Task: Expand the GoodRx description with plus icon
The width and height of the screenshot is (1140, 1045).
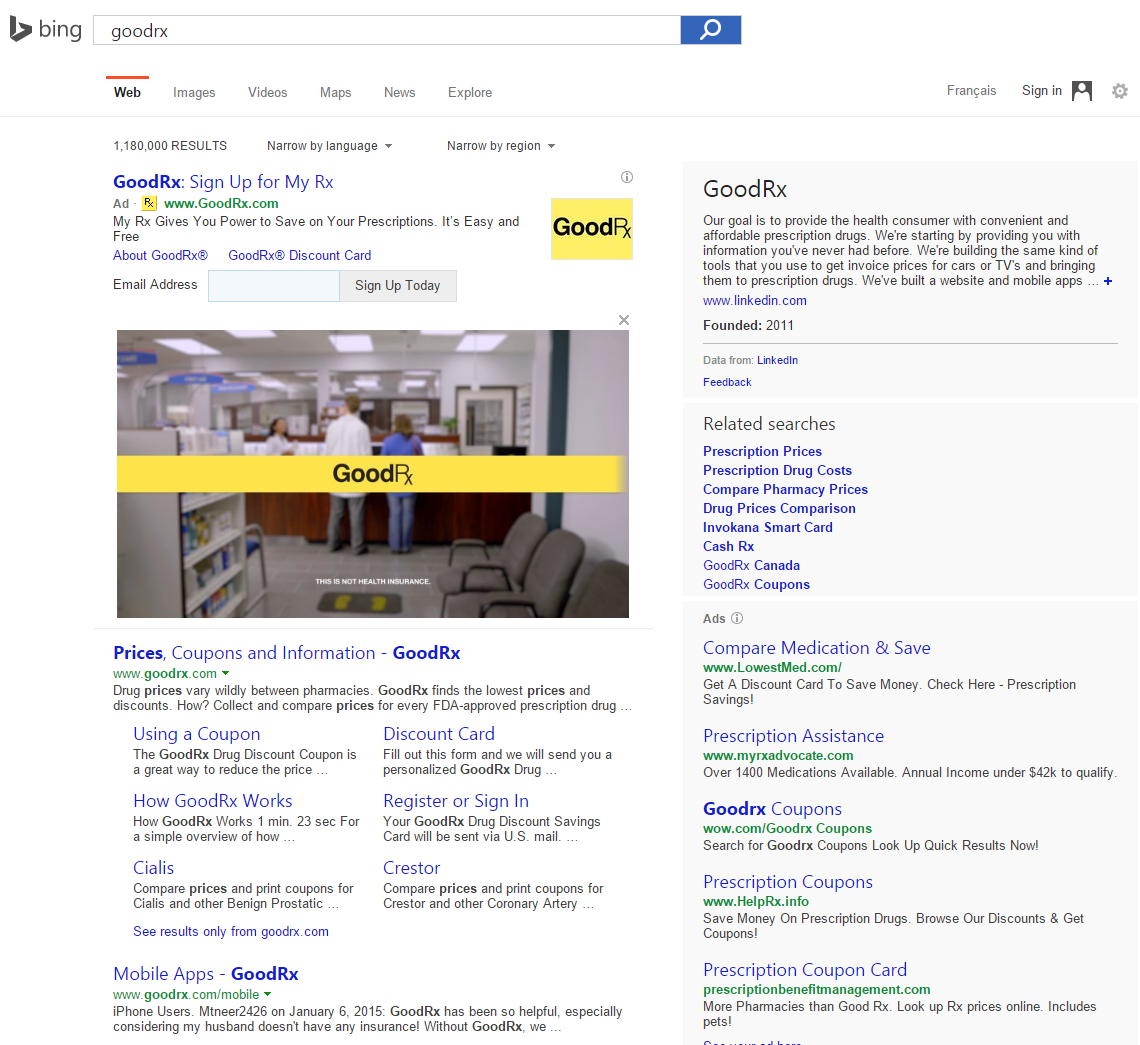Action: pyautogui.click(x=1108, y=281)
